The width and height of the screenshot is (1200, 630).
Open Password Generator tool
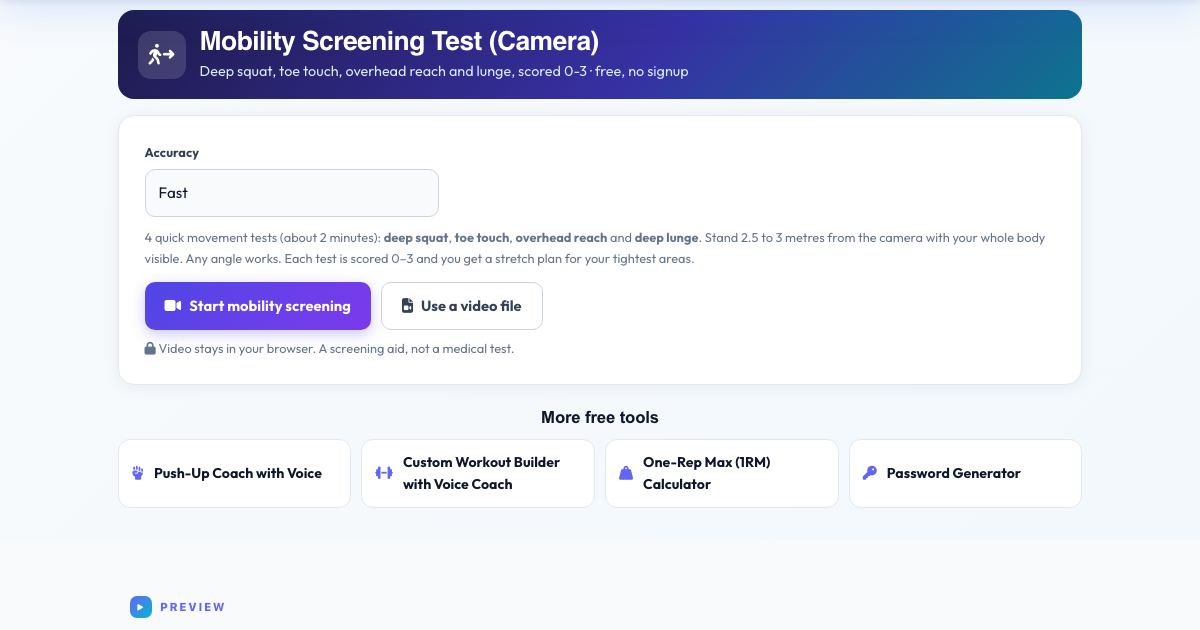click(966, 473)
